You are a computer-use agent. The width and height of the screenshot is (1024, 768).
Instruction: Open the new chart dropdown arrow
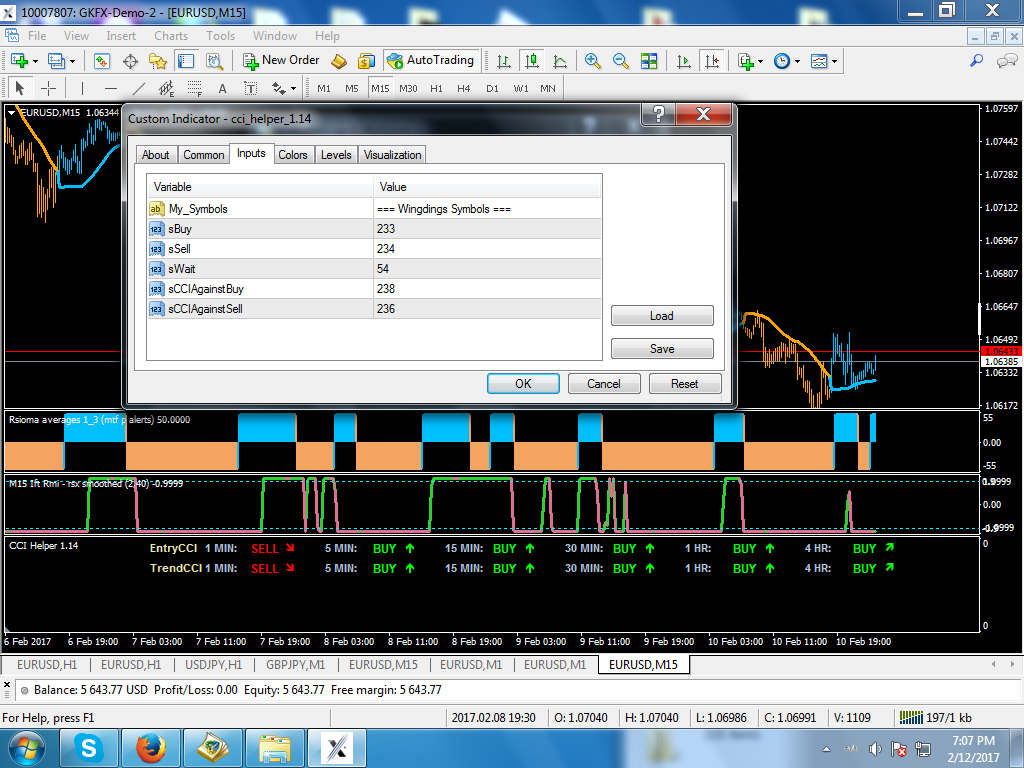[x=36, y=61]
